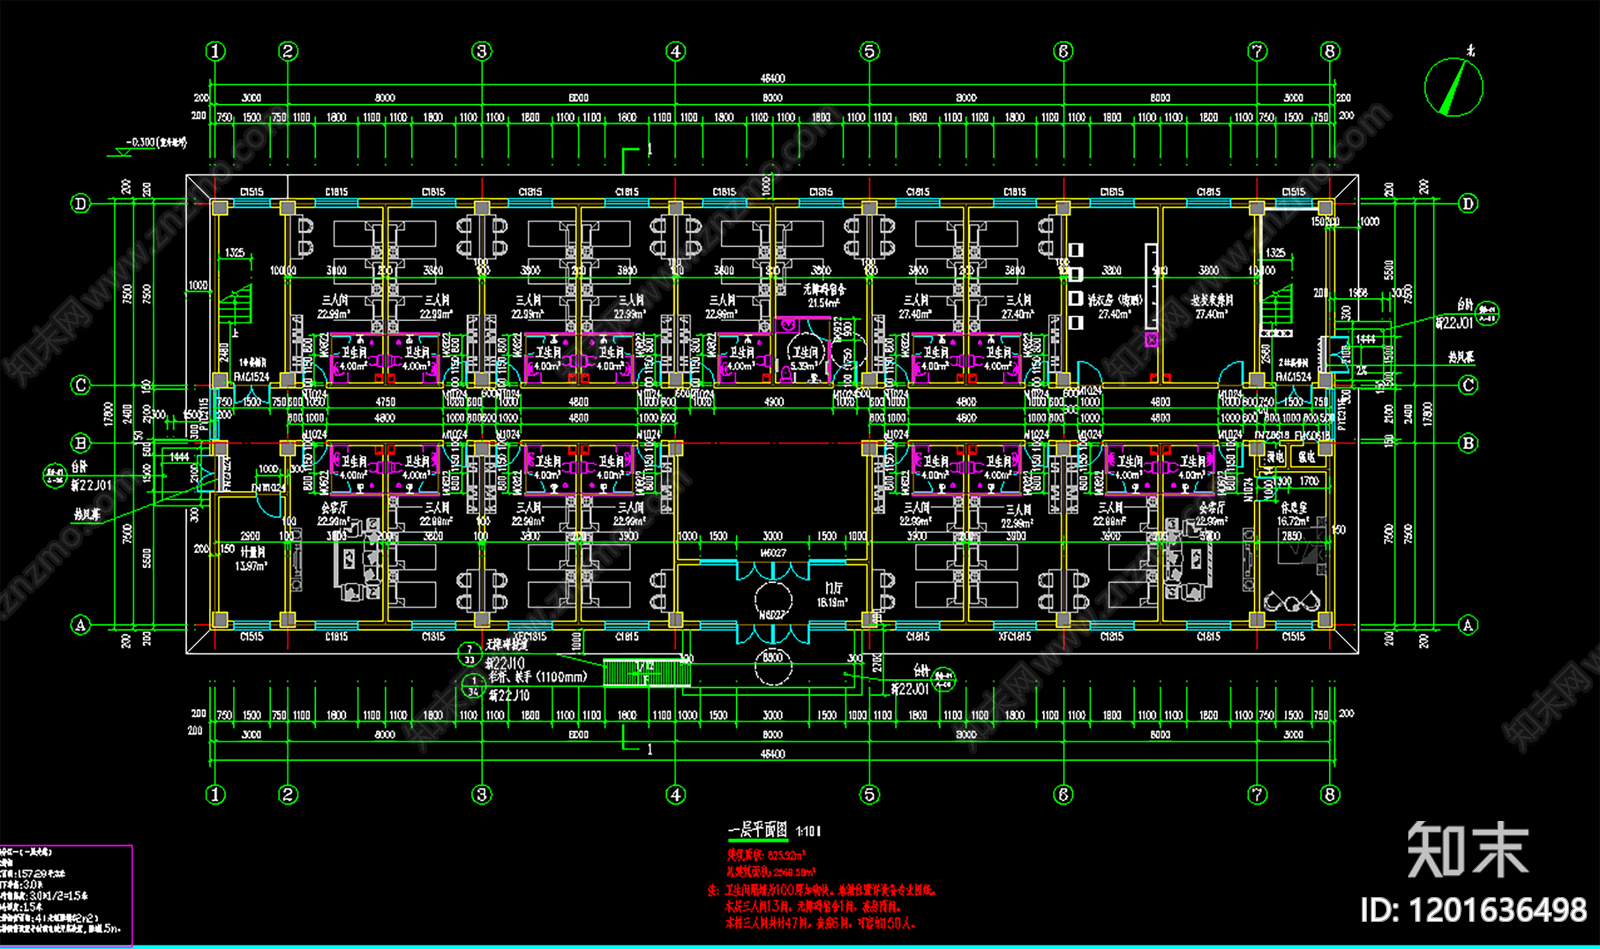Select top axis bubble numbered 1

click(216, 51)
